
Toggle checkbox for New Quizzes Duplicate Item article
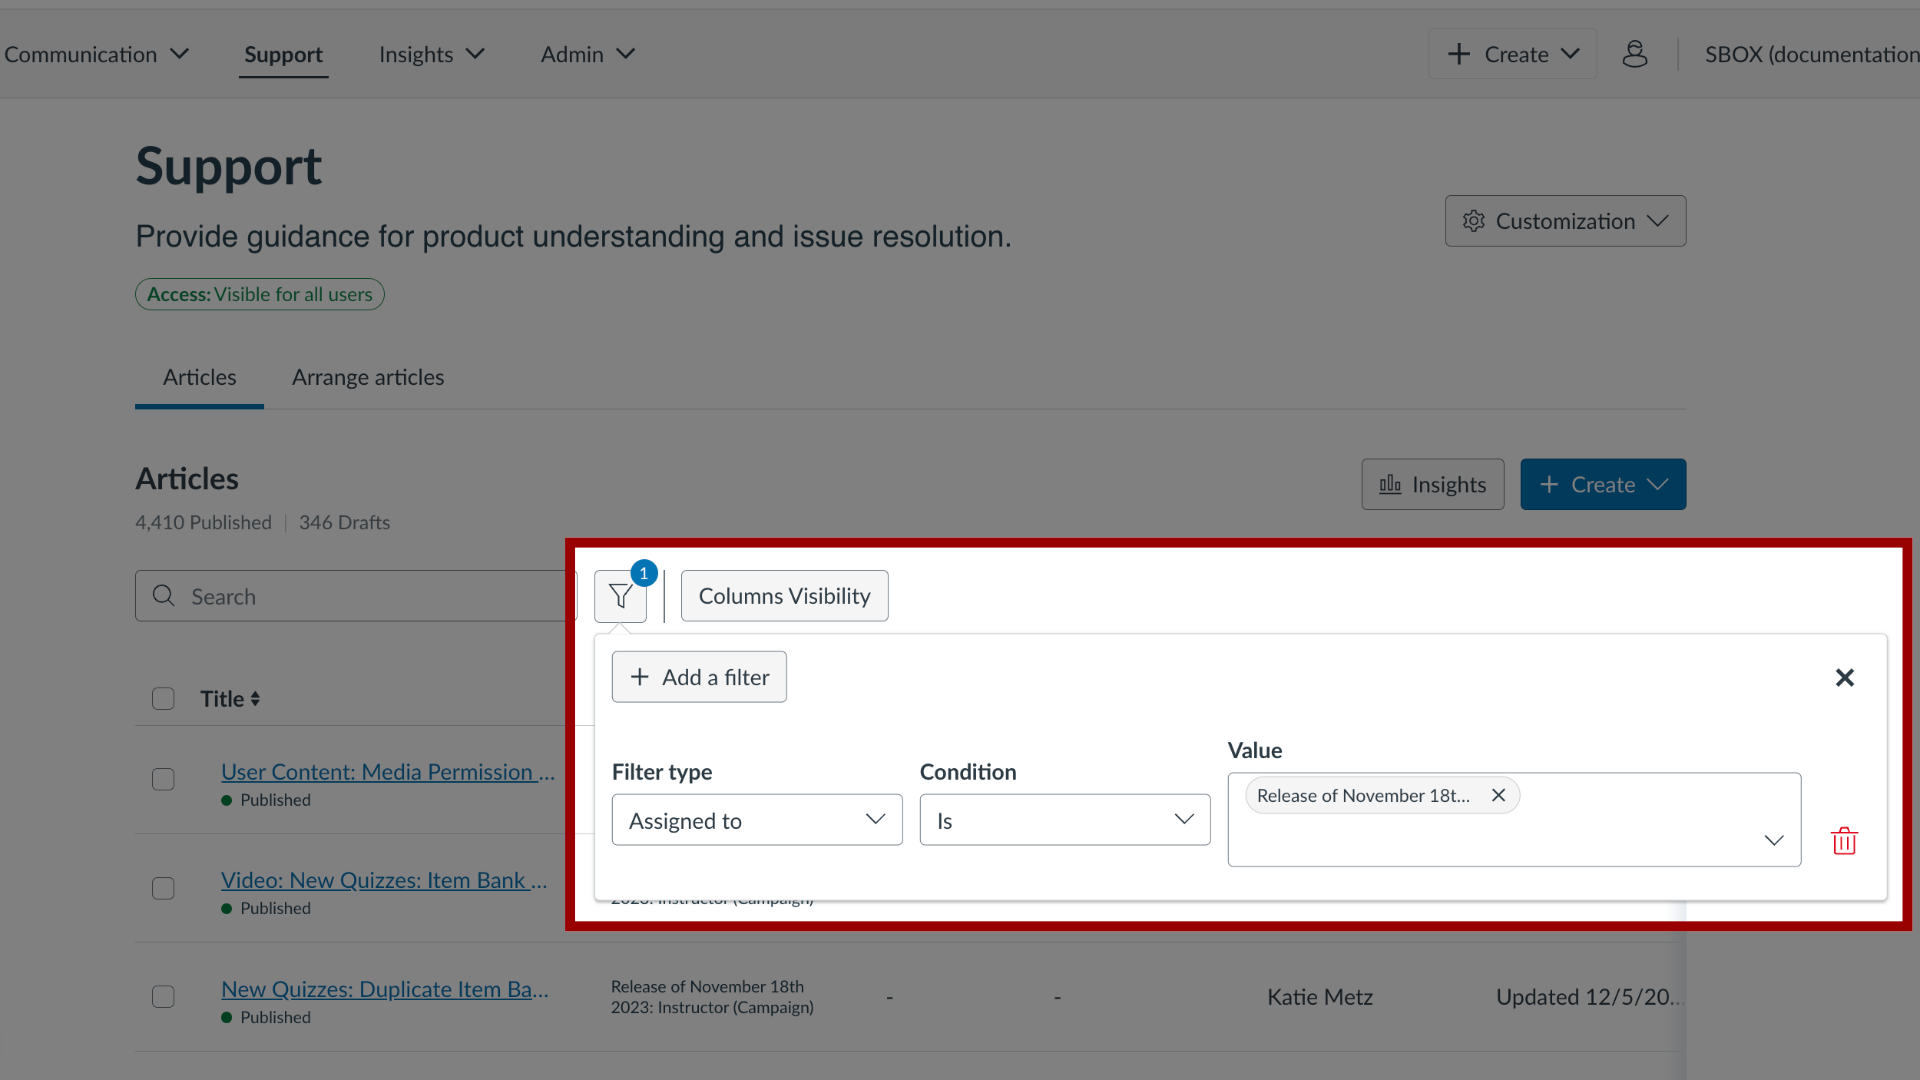tap(165, 997)
